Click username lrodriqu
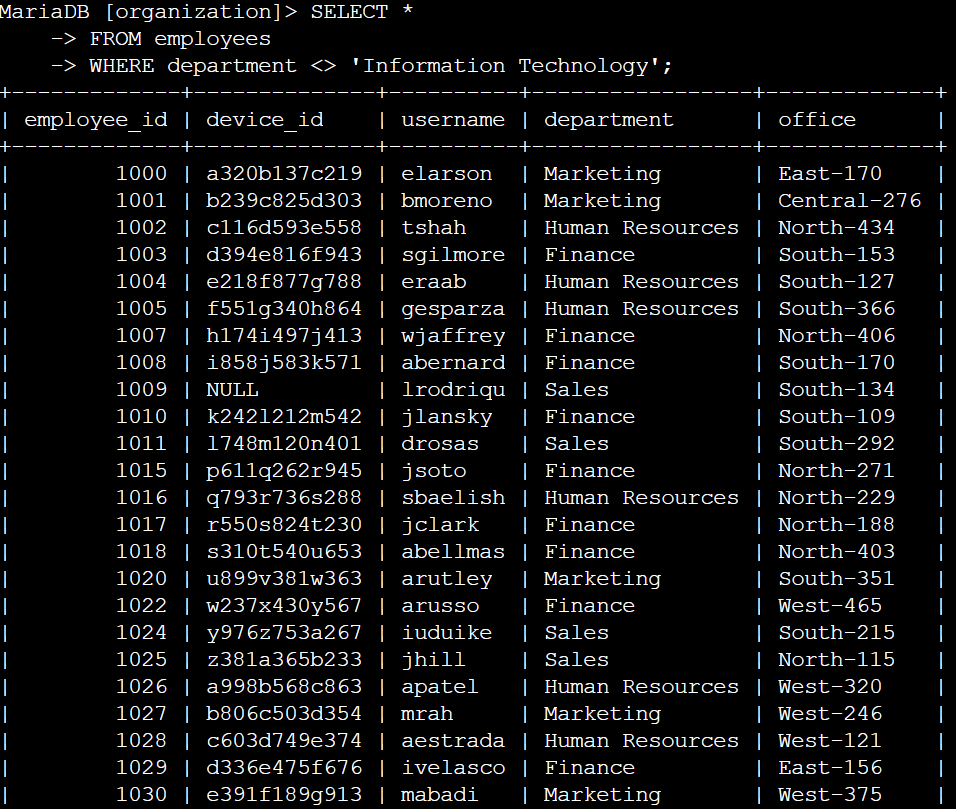The width and height of the screenshot is (956, 809). [x=453, y=390]
